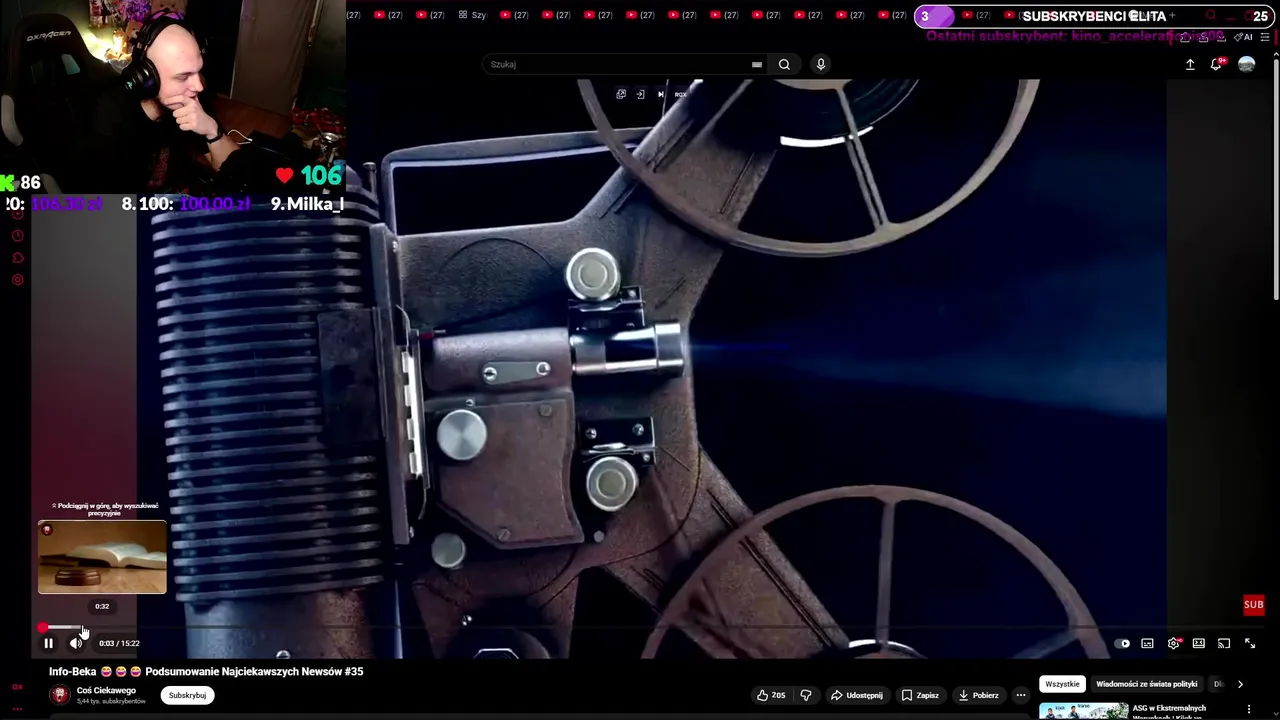Open the Szy bookmark folder tab

(x=472, y=15)
